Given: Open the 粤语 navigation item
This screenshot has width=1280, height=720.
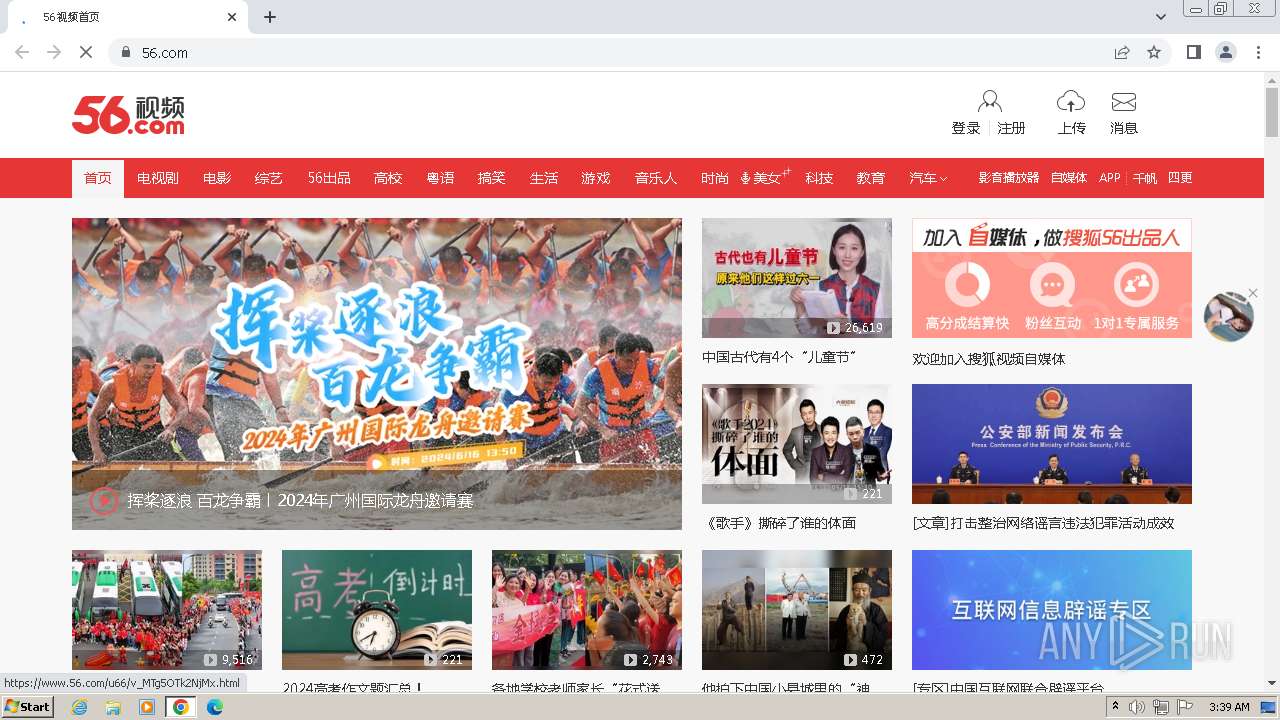Looking at the screenshot, I should click(x=440, y=178).
